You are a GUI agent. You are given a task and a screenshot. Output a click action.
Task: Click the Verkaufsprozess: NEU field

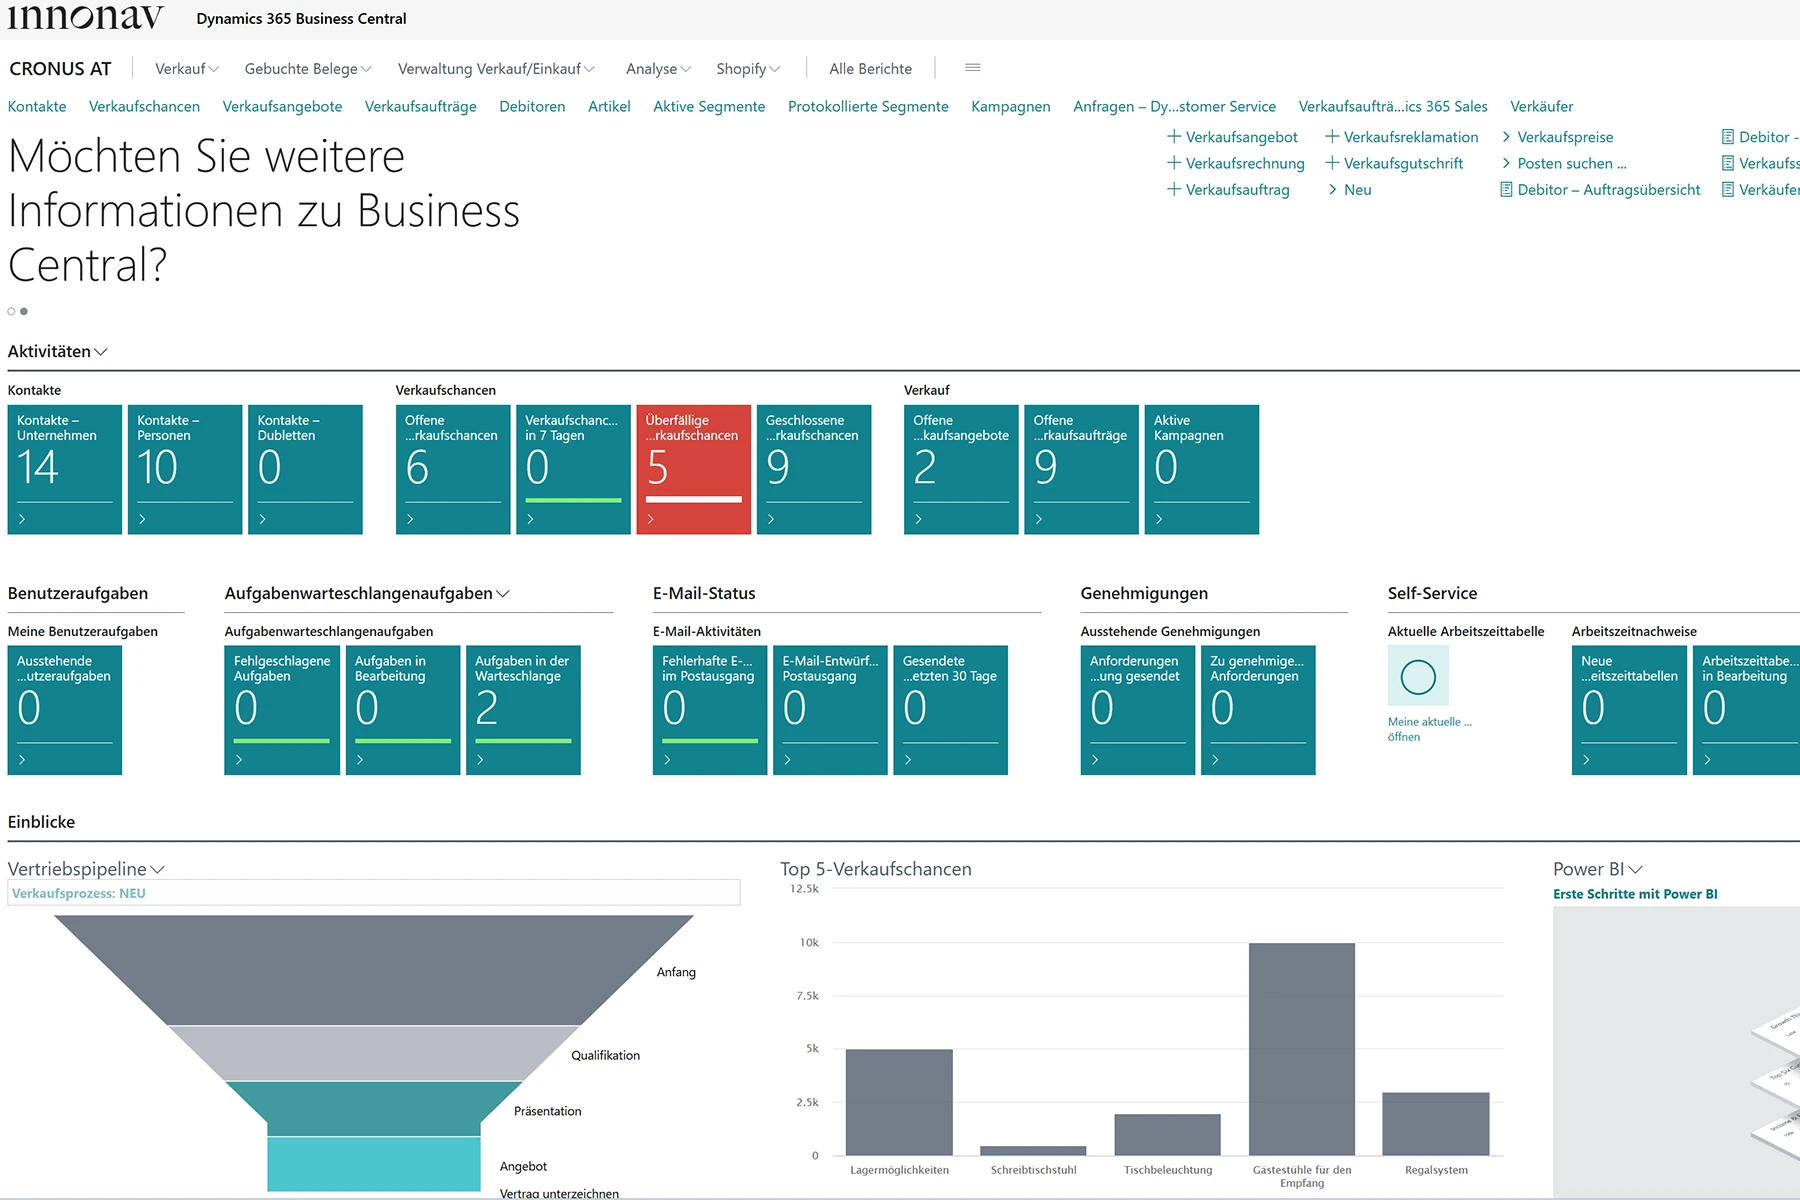coord(373,893)
